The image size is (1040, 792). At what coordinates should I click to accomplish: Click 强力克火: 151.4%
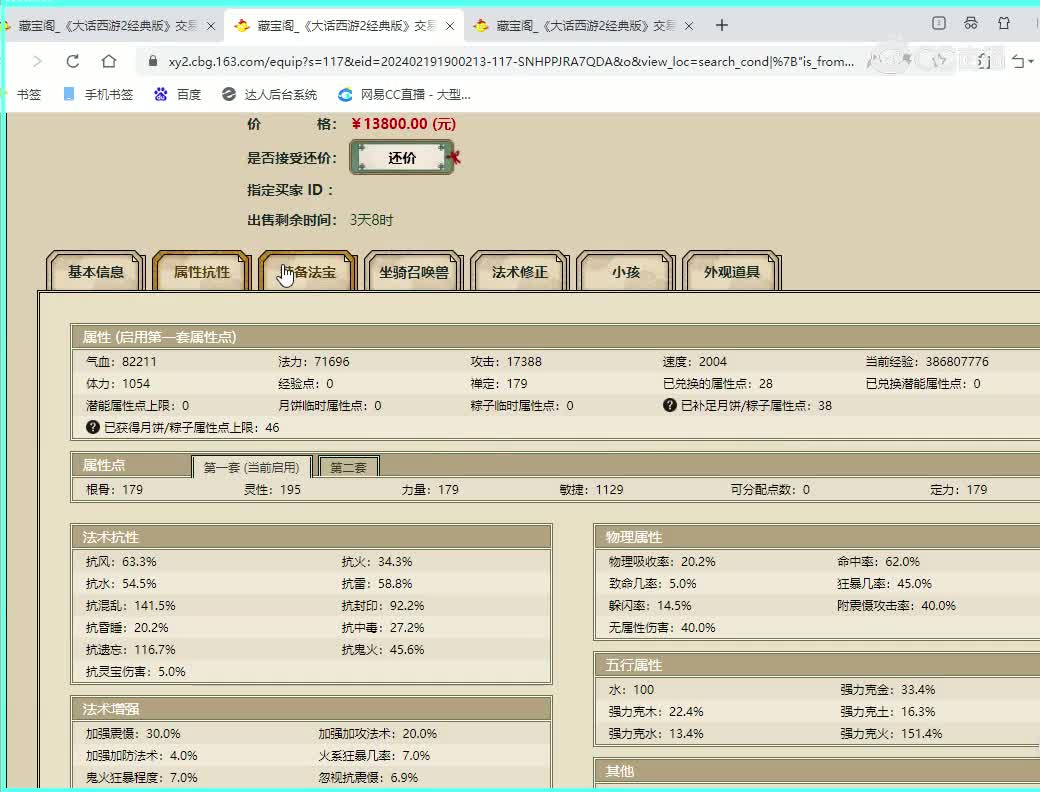[x=891, y=734]
